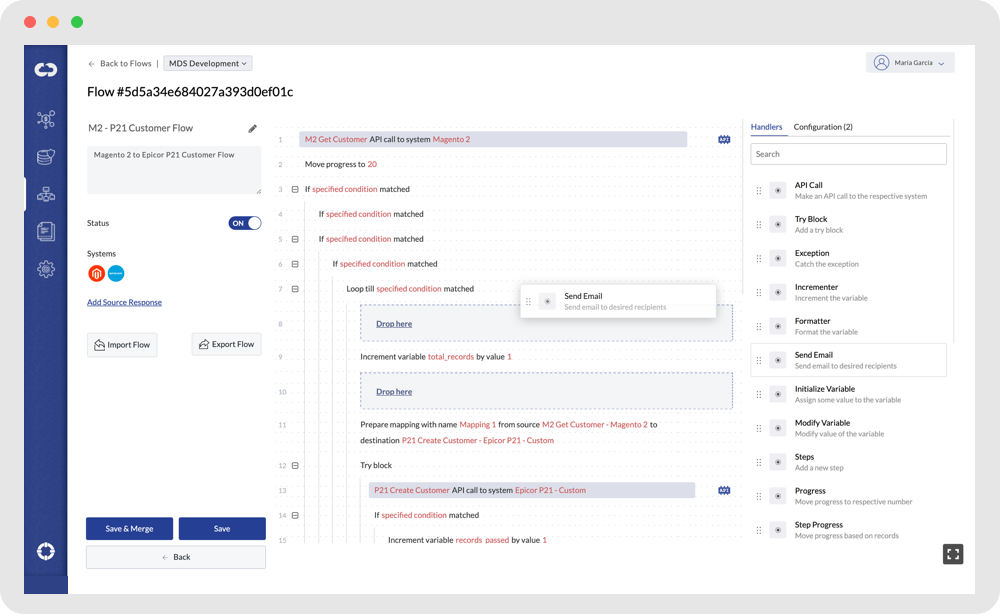1000x614 pixels.
Task: Turn off the Status toggle
Action: click(245, 223)
